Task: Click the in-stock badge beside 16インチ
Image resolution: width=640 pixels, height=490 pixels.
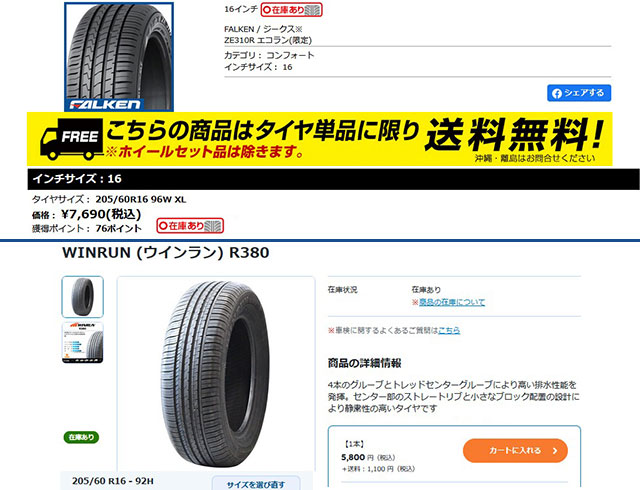Action: (291, 10)
